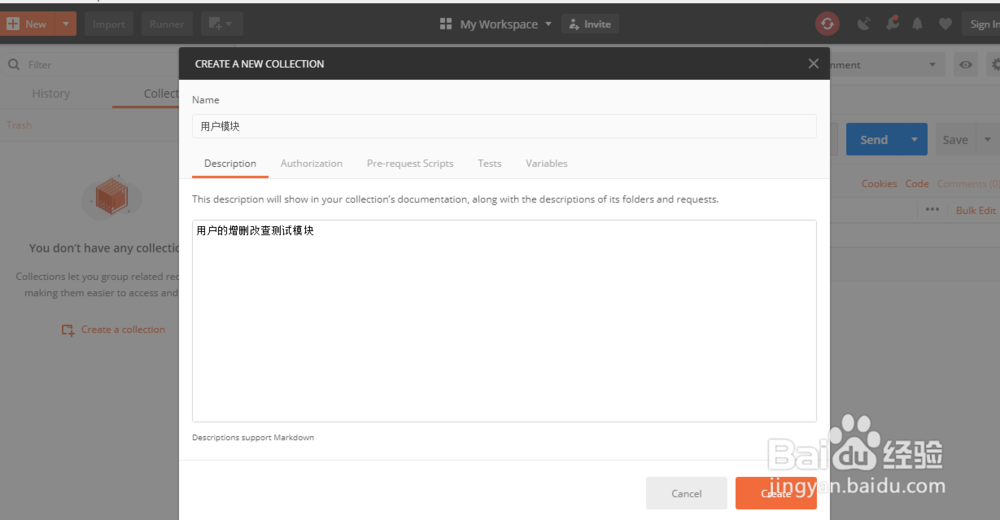Click the Send button

873,140
